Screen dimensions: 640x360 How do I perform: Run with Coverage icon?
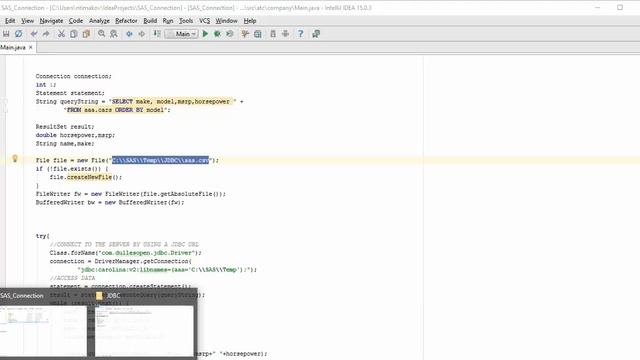pyautogui.click(x=230, y=34)
